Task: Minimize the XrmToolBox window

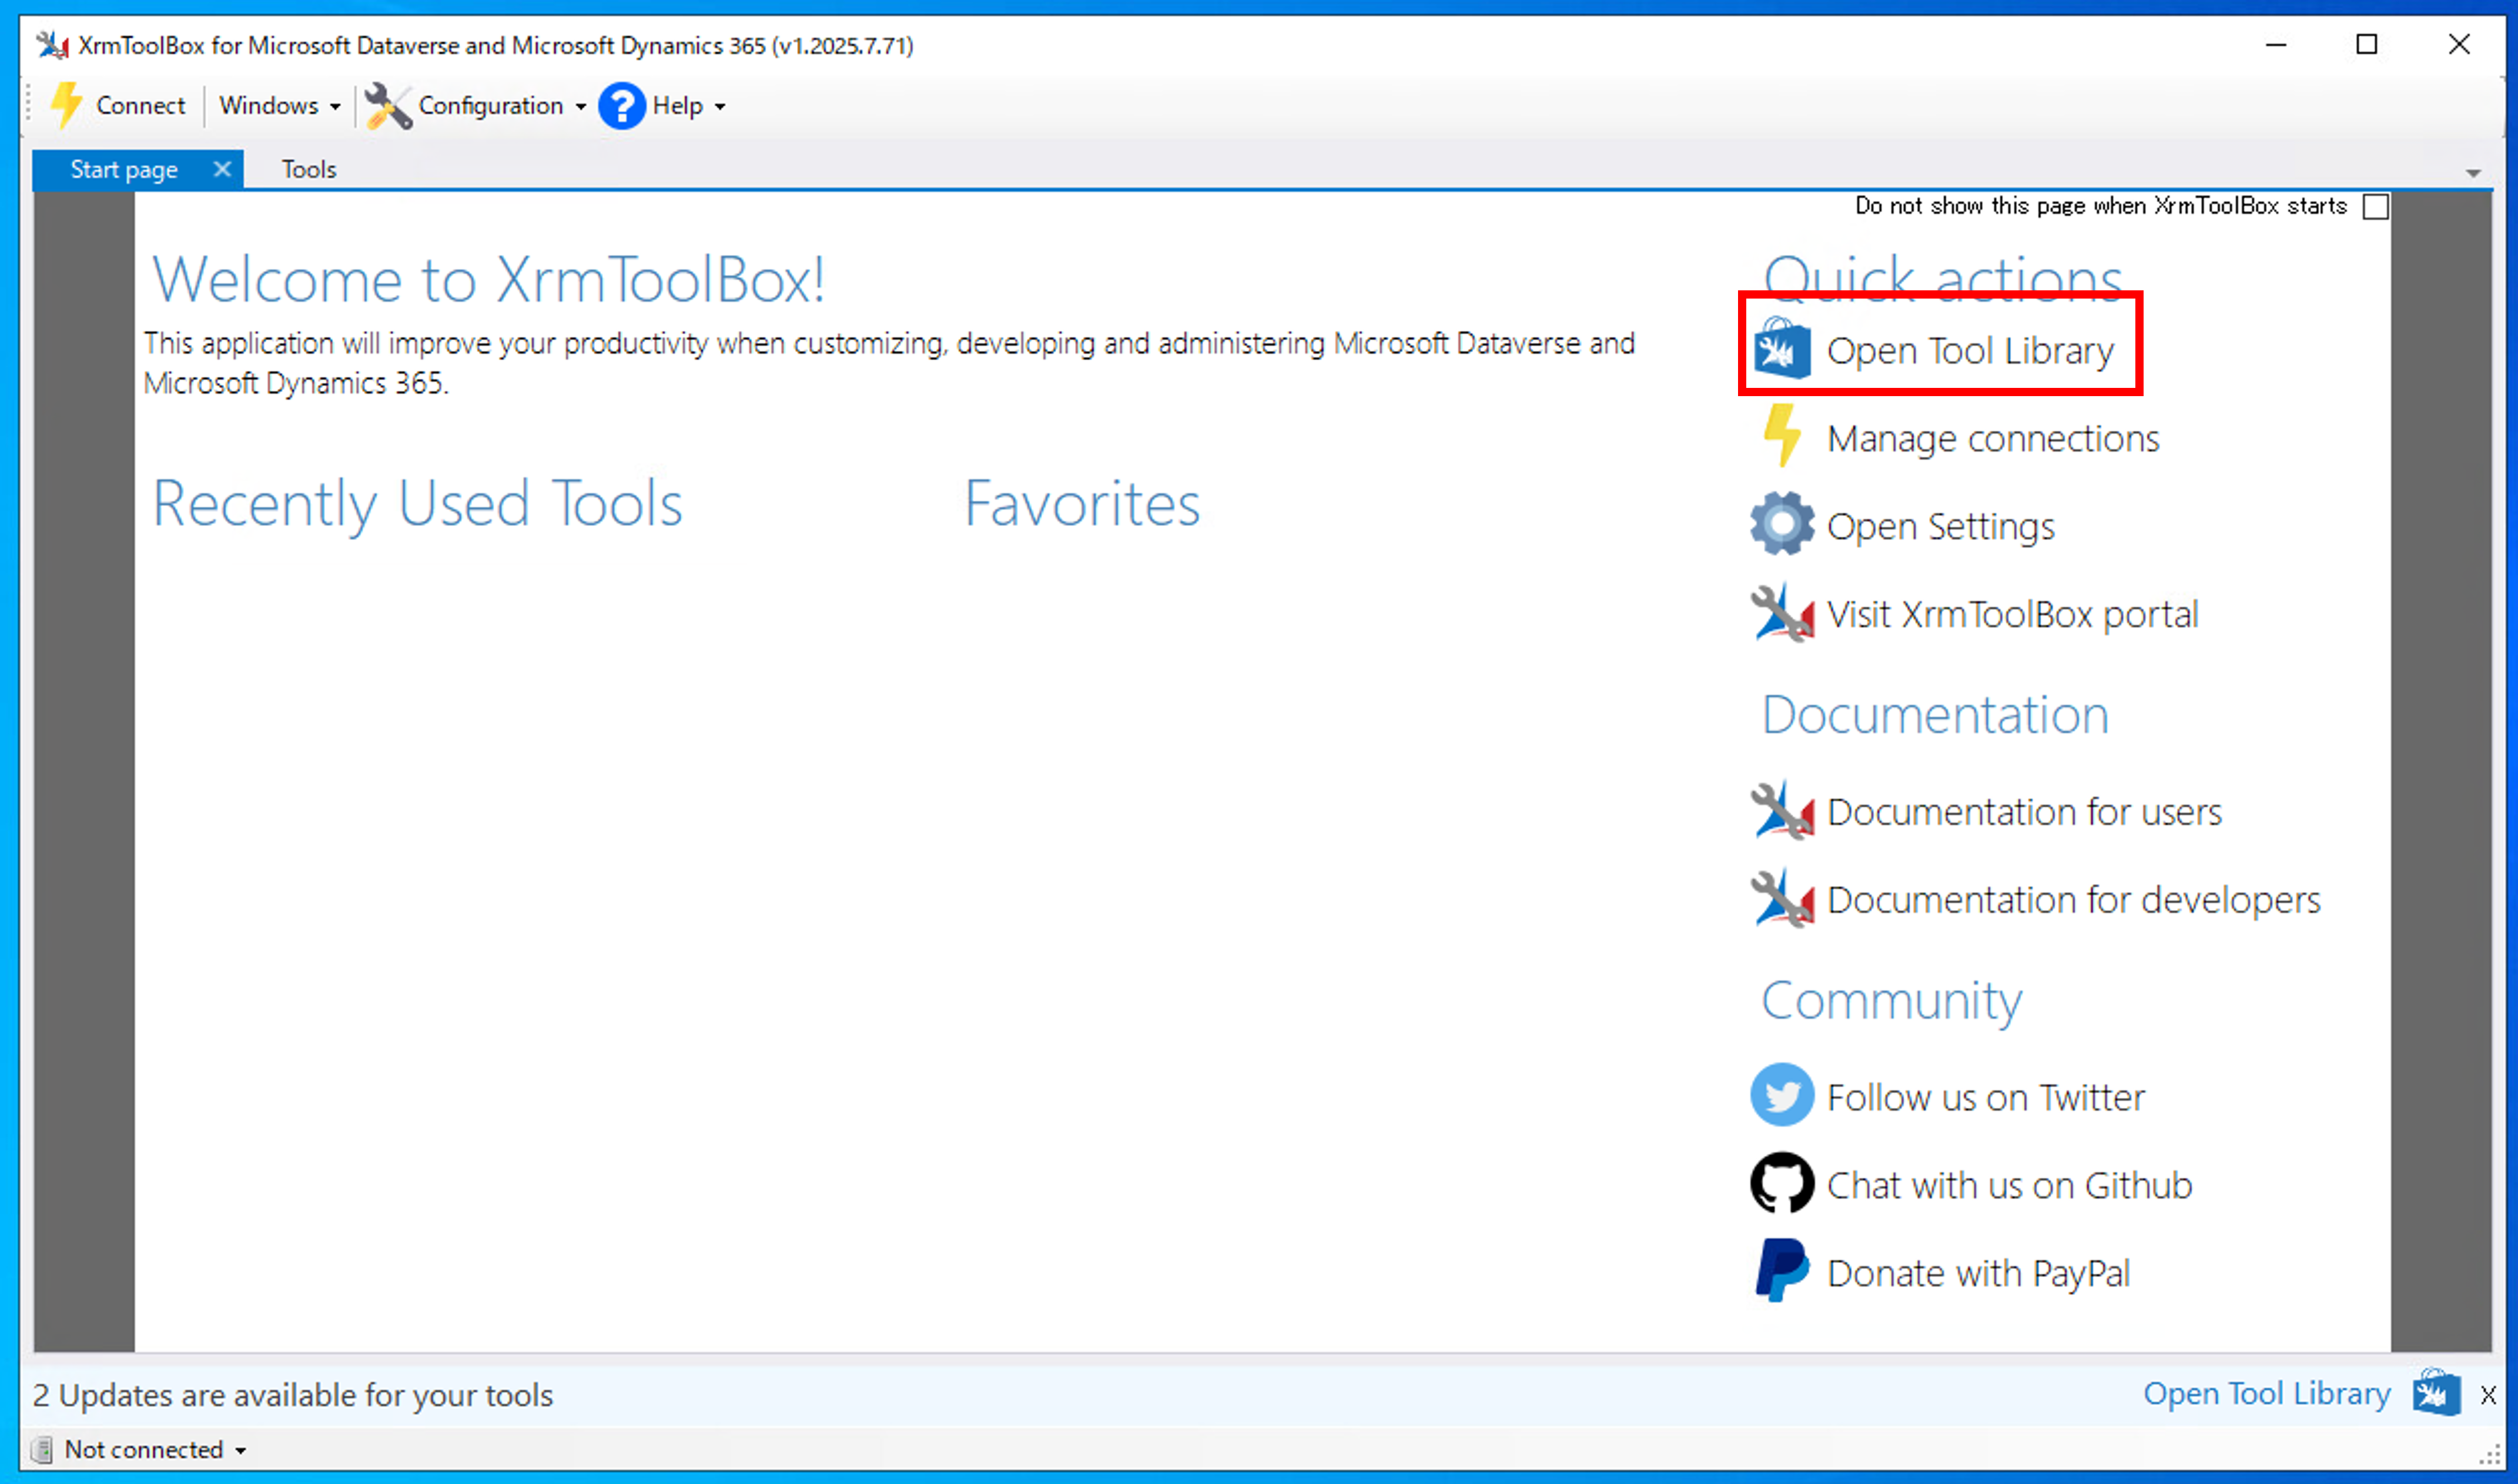Action: coord(2276,45)
